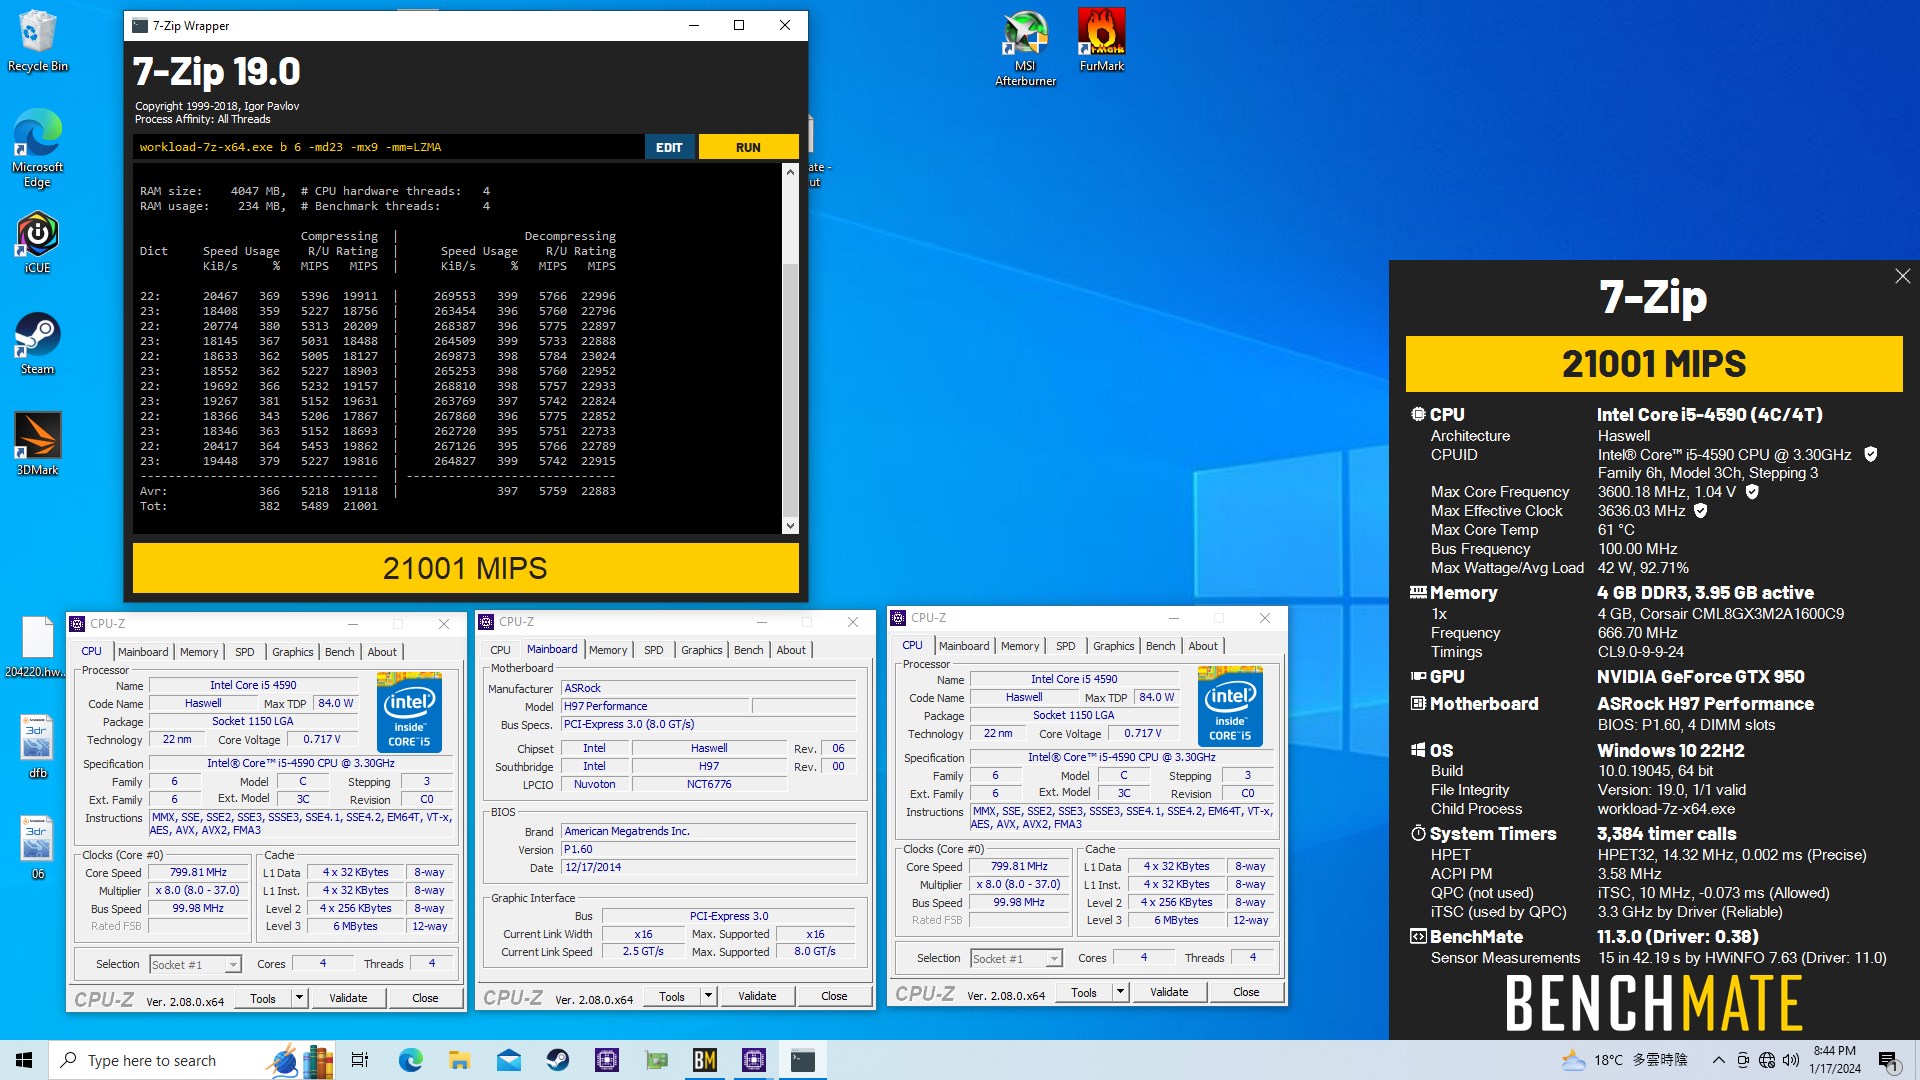Select the 204220.hw file on the desktop
This screenshot has height=1080, width=1920.
37,648
